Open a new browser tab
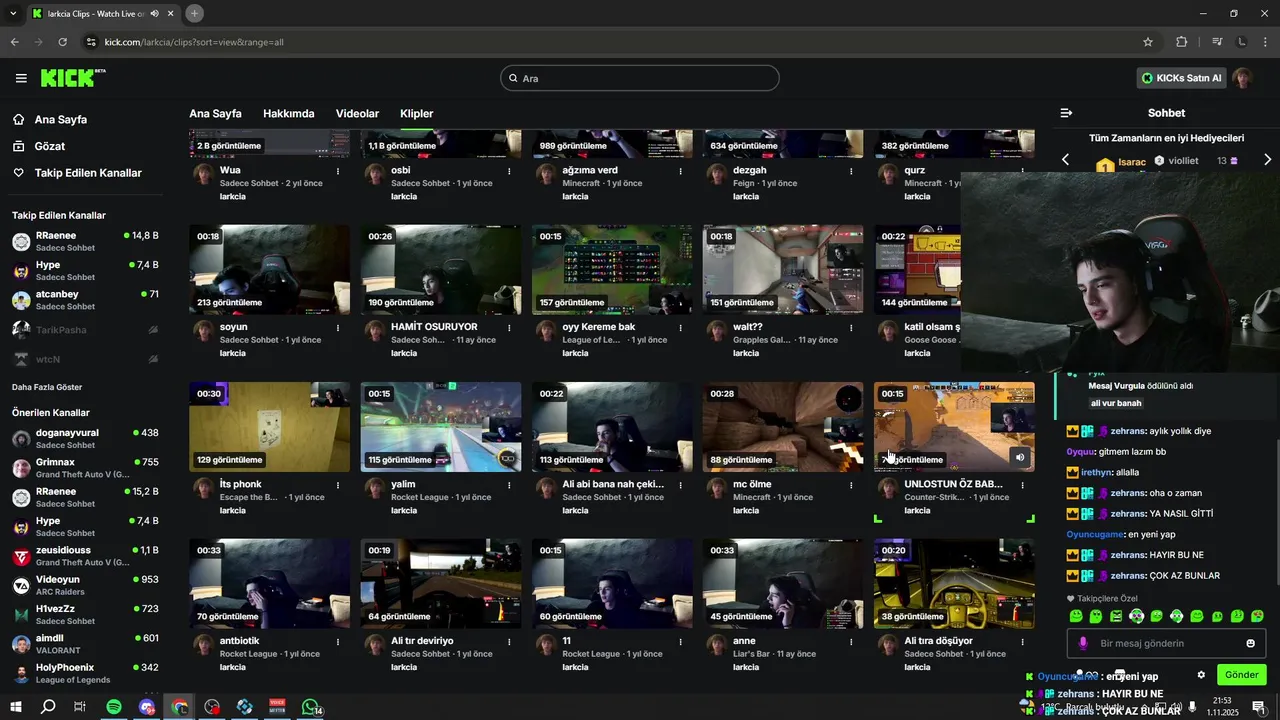The height and width of the screenshot is (720, 1280). click(194, 13)
